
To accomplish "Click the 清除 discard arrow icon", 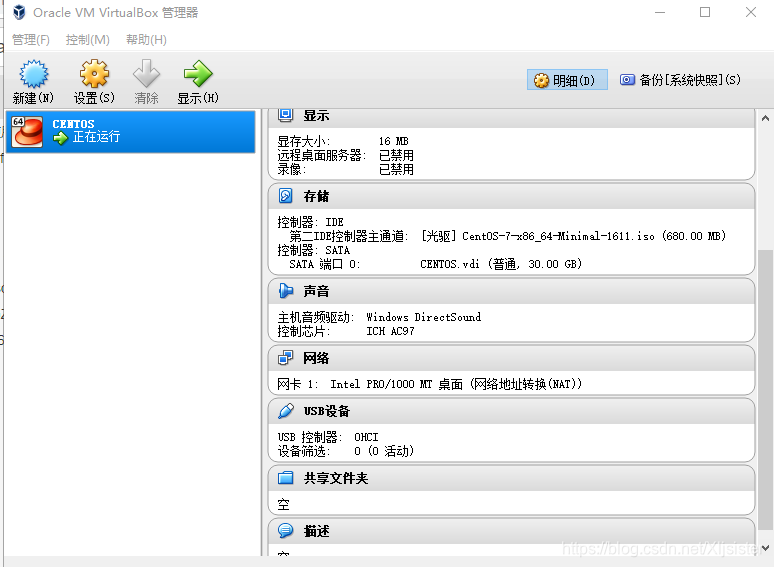I will 147,74.
